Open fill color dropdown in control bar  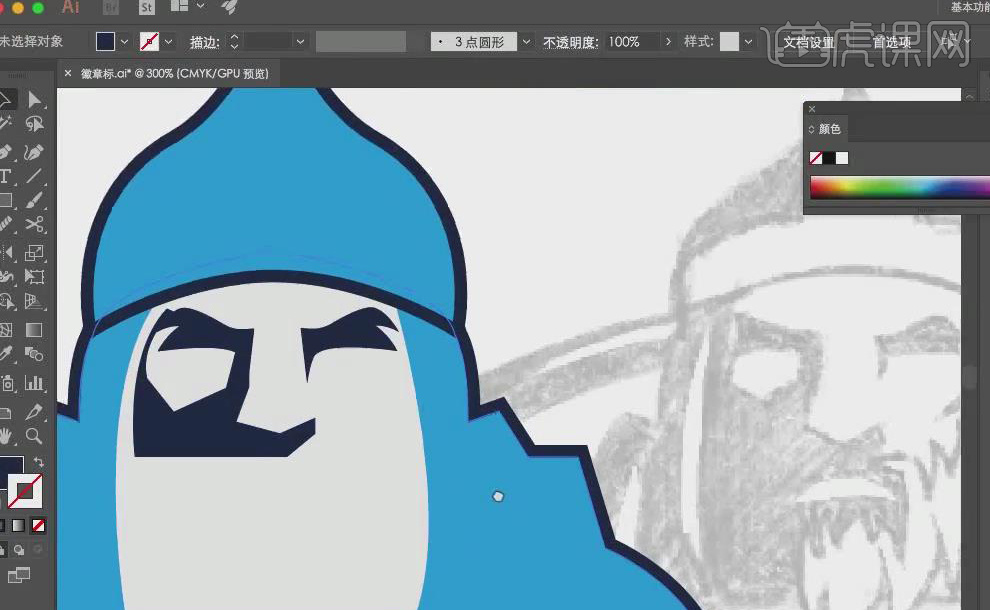click(x=124, y=42)
